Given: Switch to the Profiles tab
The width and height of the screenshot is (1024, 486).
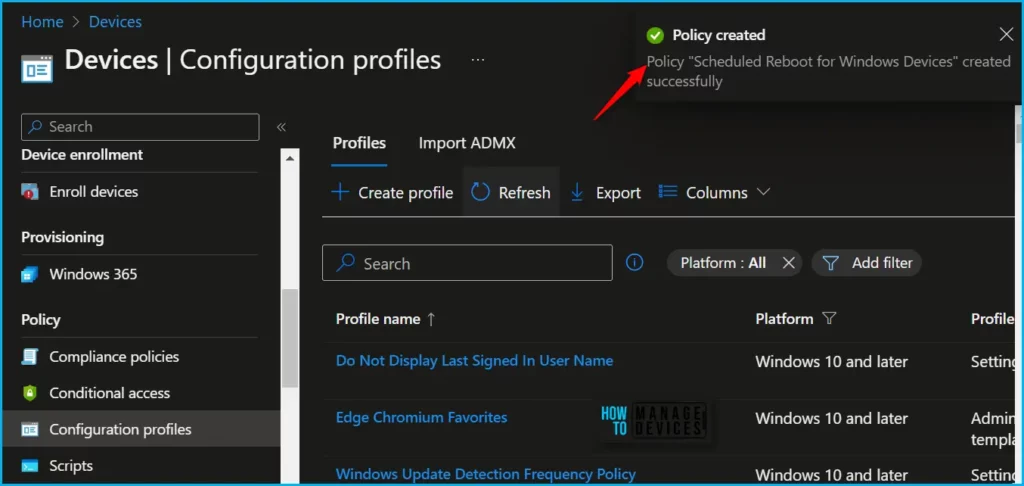Looking at the screenshot, I should click(359, 143).
